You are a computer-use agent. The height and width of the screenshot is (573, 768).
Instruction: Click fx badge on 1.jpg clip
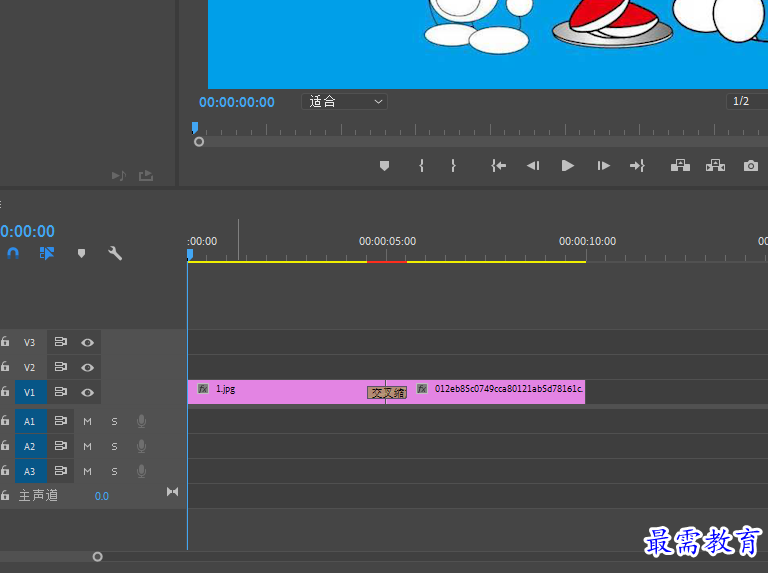tap(203, 389)
